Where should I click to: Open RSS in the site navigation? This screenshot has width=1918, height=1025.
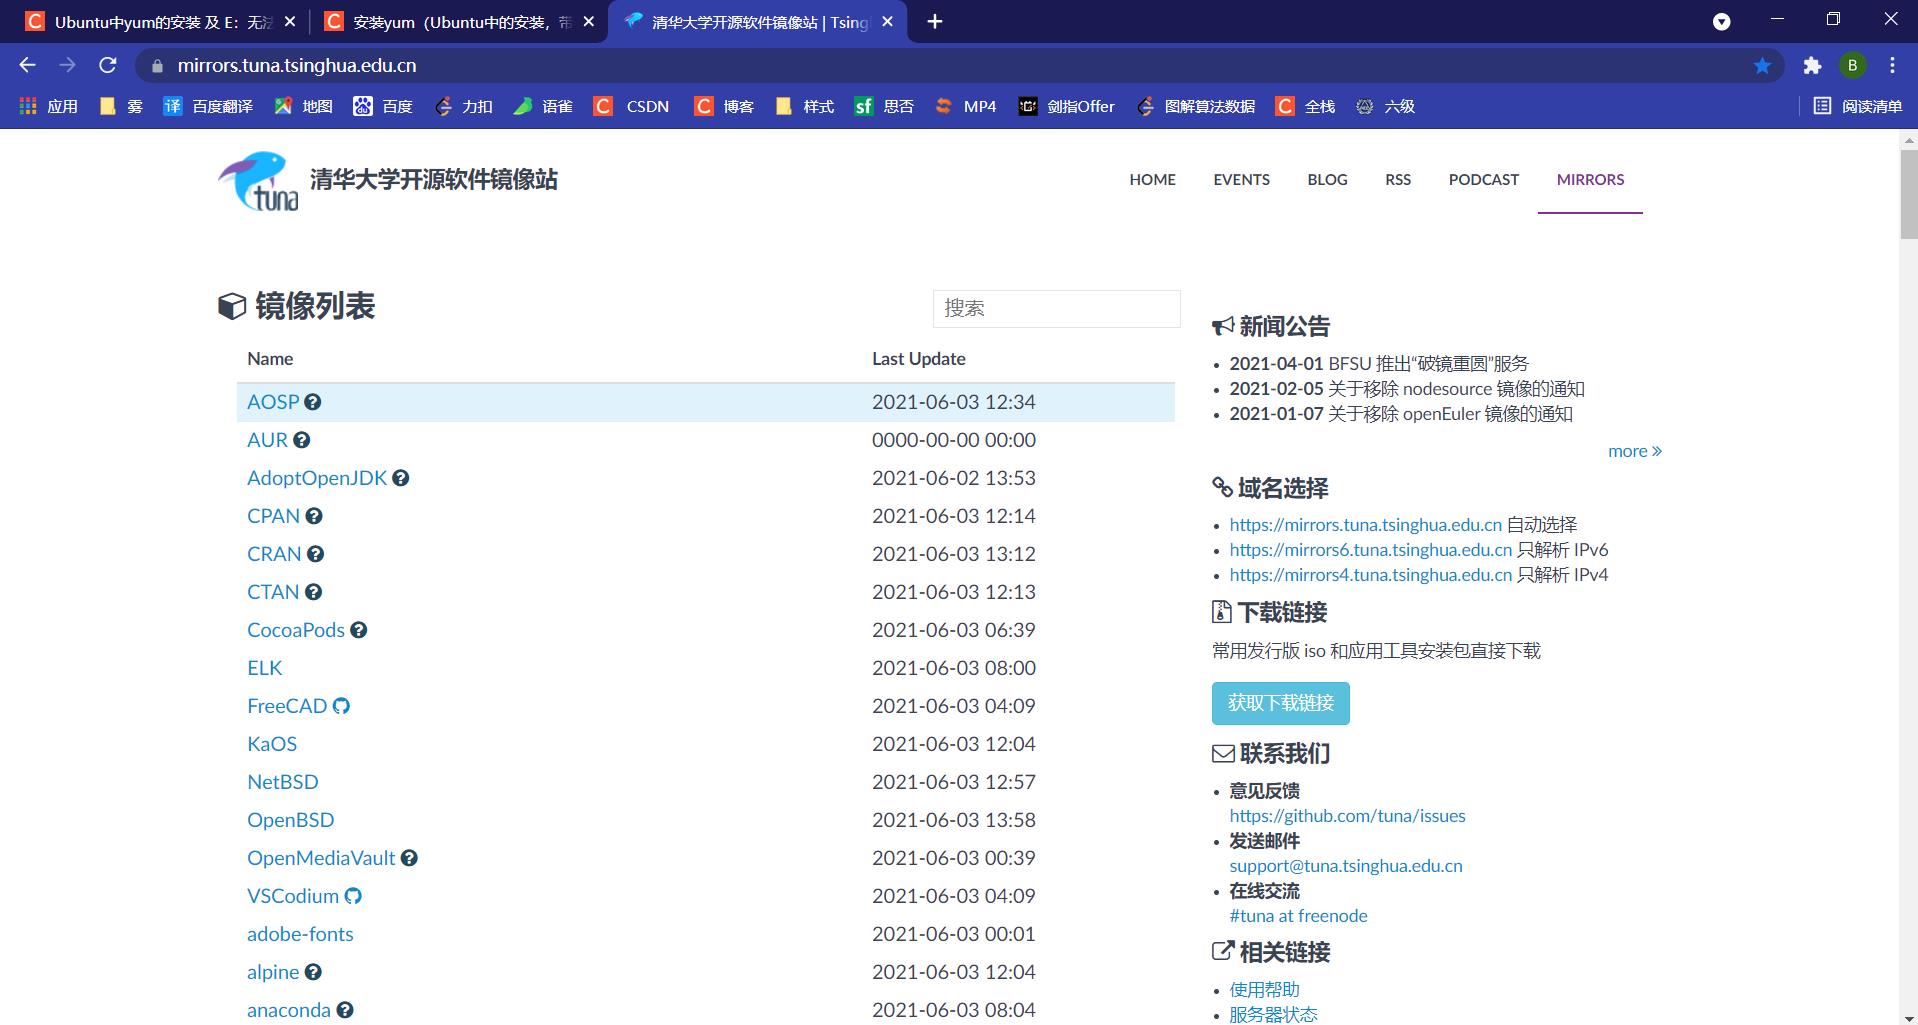tap(1398, 180)
